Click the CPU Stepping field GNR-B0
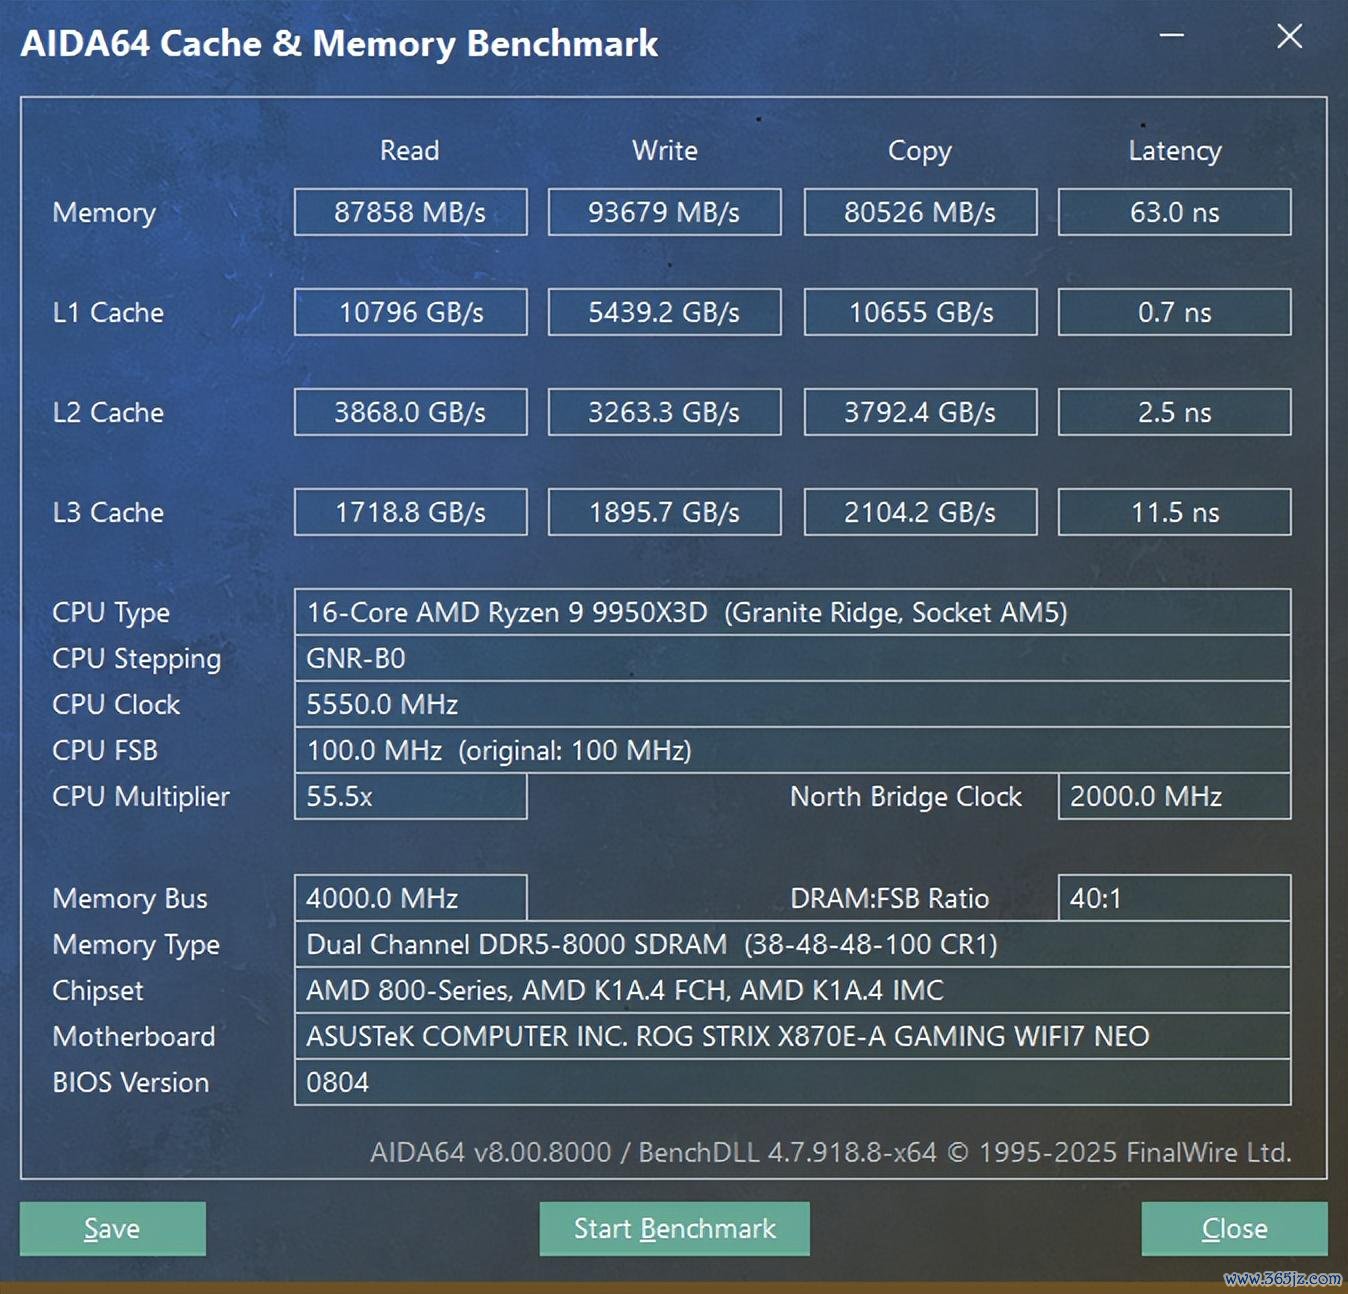 point(792,658)
